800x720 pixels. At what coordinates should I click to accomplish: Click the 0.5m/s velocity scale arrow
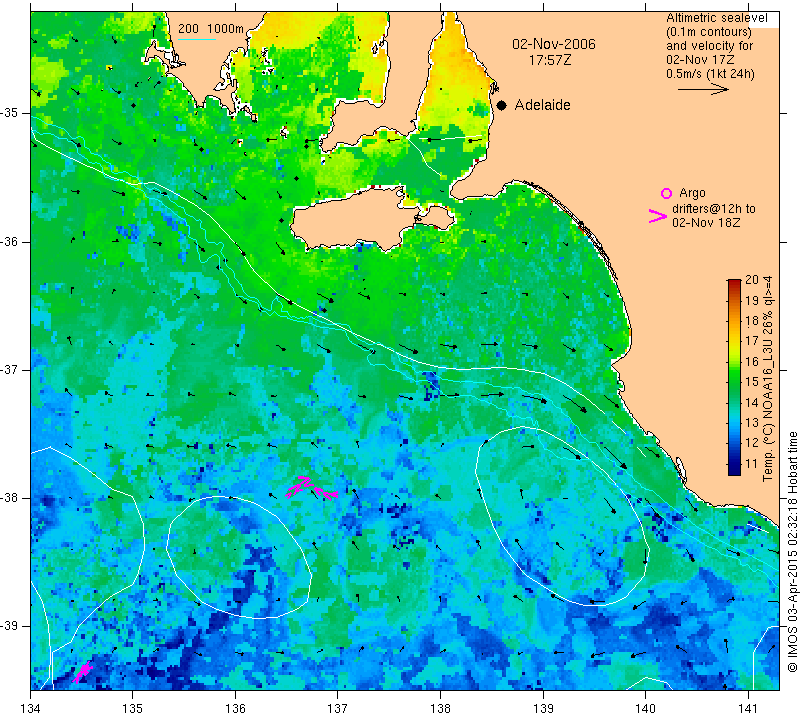click(x=703, y=89)
